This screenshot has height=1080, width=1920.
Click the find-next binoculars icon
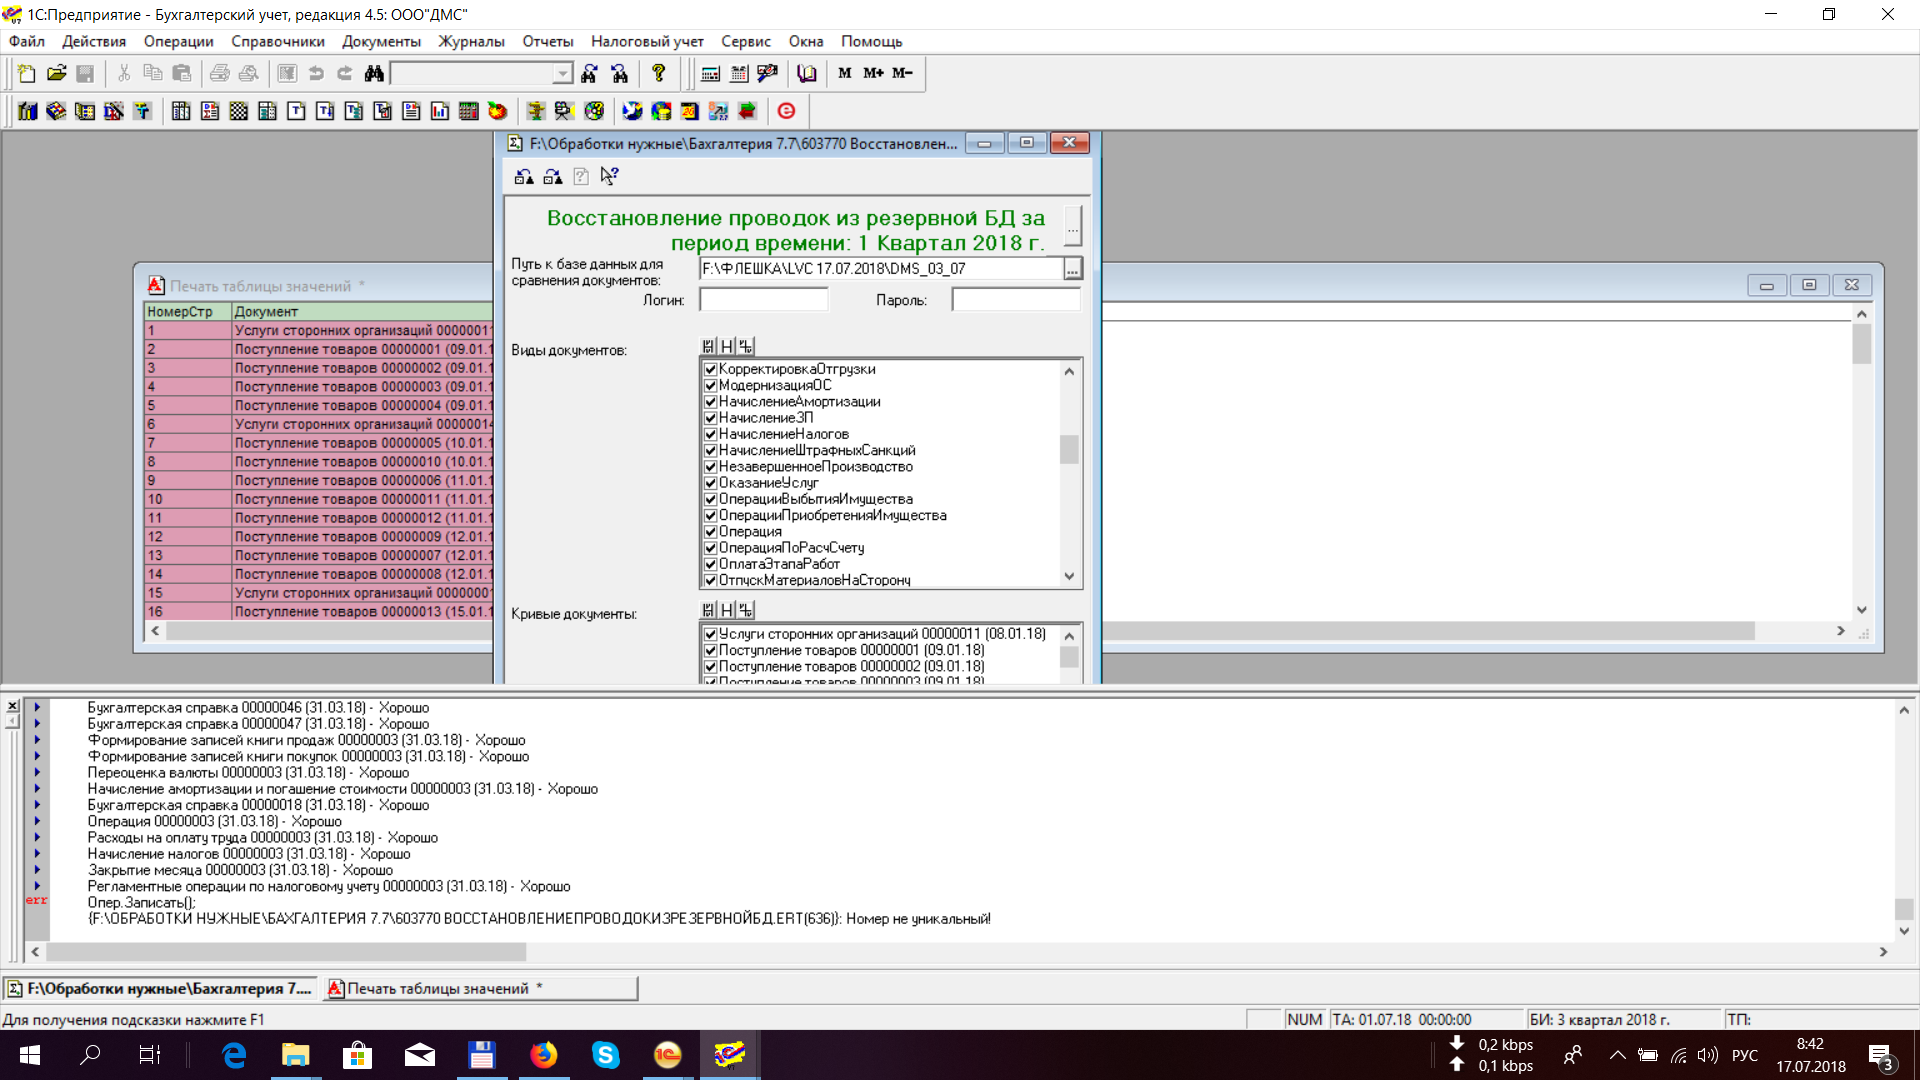tap(590, 73)
